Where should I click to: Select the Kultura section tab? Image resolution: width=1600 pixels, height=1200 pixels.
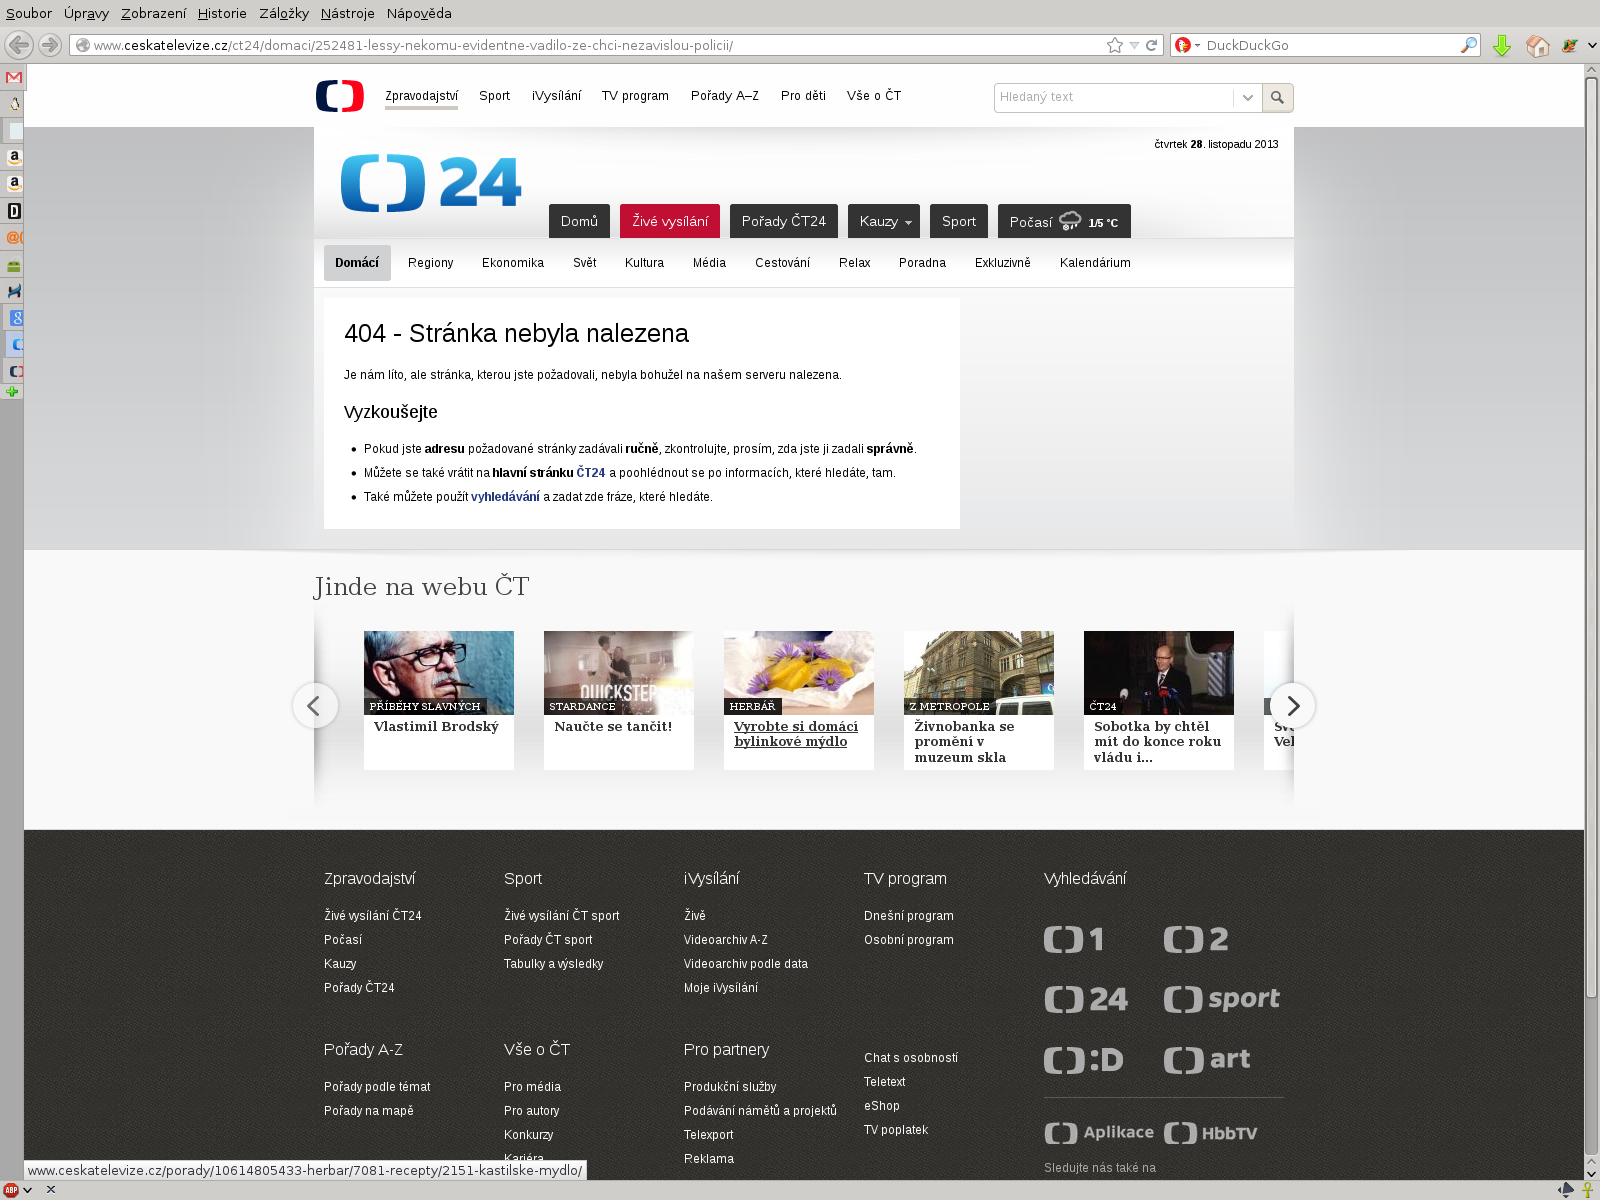coord(644,263)
